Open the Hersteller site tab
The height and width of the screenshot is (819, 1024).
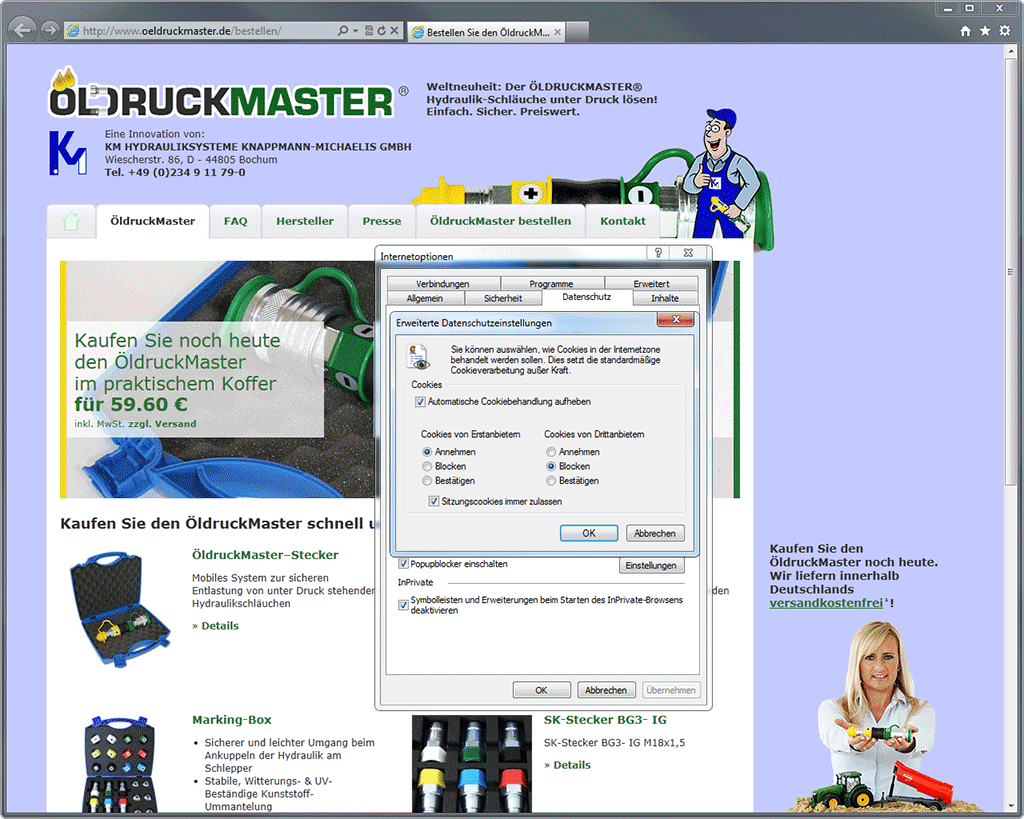[x=304, y=221]
